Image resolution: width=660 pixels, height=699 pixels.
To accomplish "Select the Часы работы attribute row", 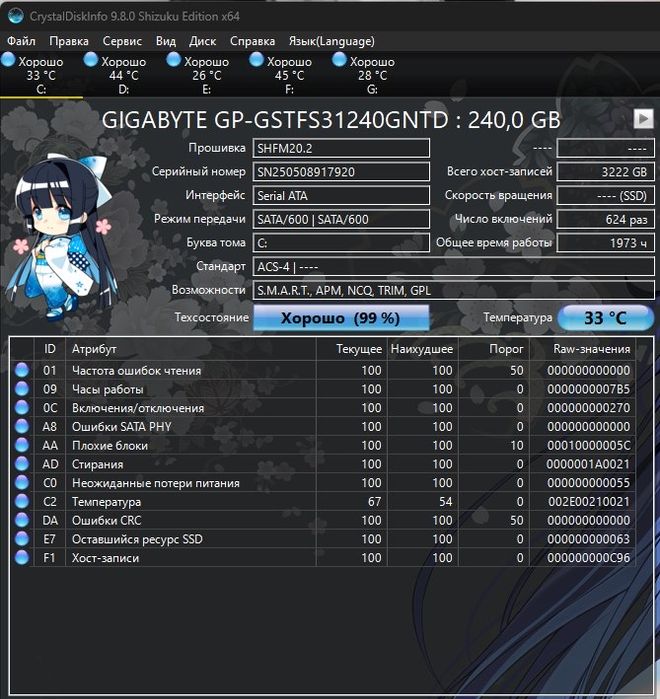I will [x=323, y=389].
